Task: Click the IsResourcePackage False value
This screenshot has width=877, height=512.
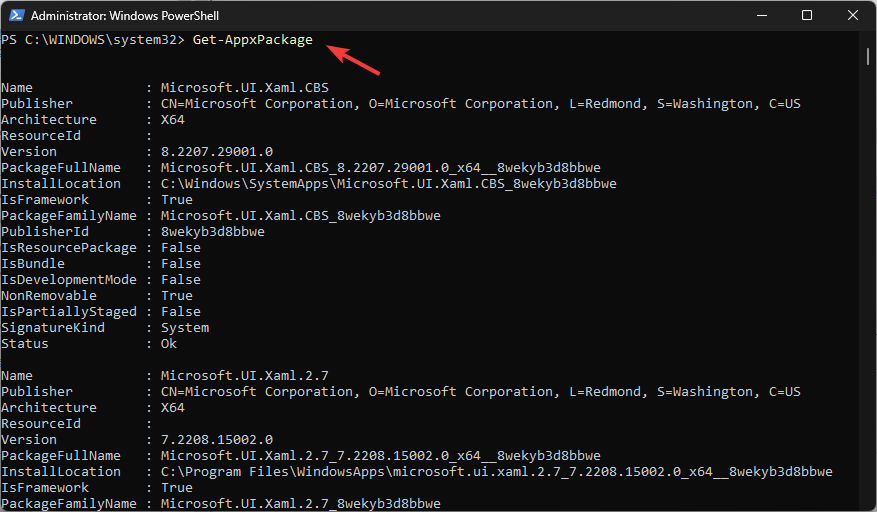Action: [x=181, y=248]
